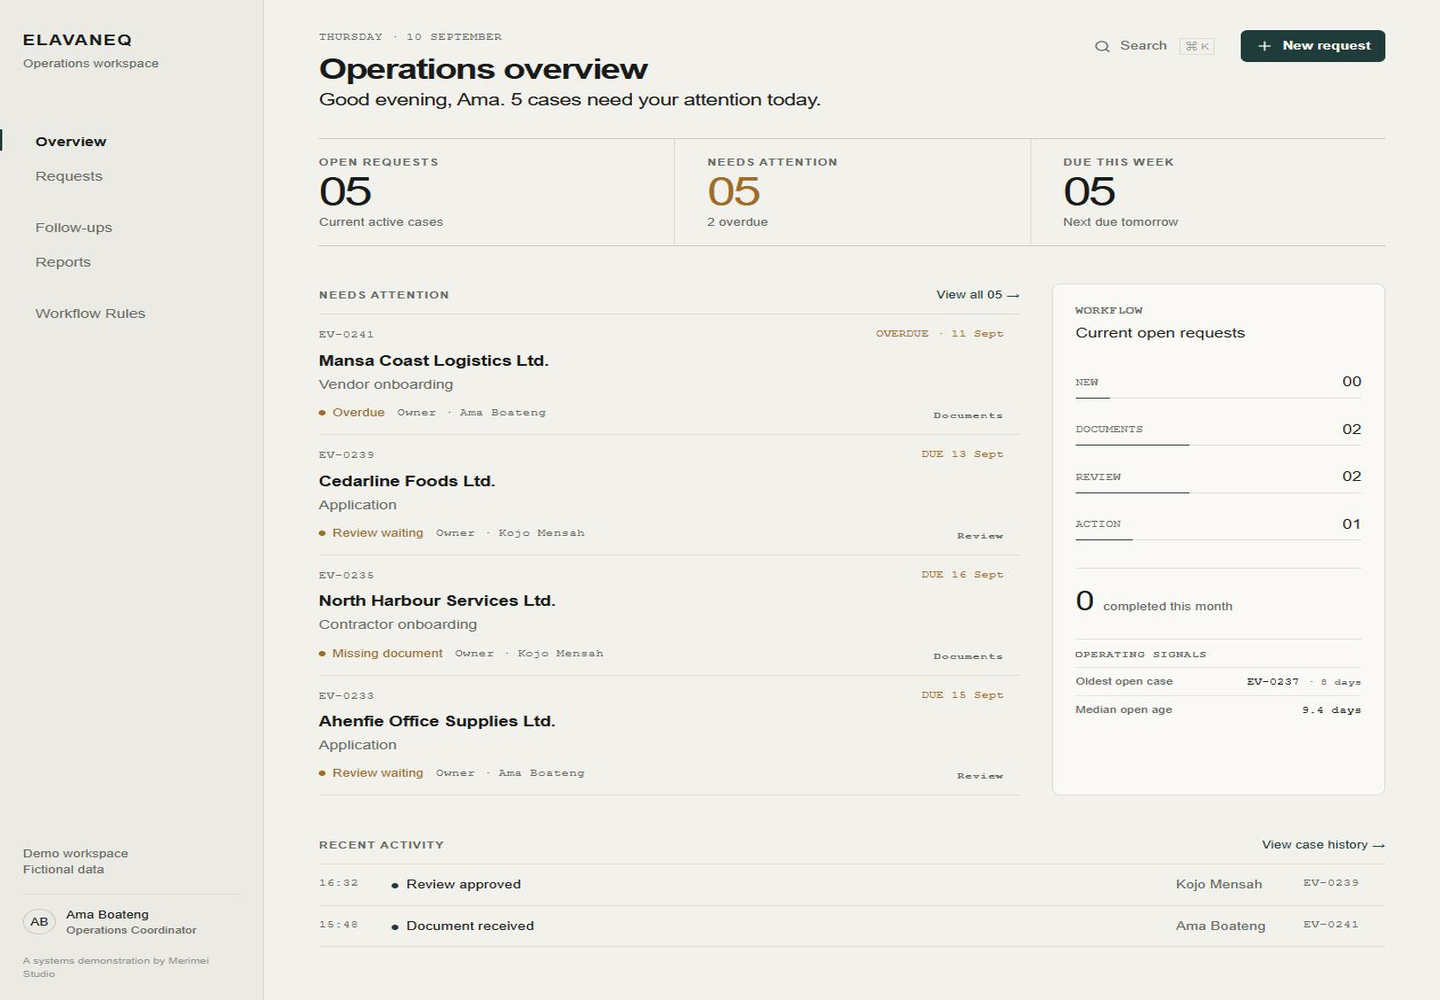
Task: Click EV-0239 in recent activity
Action: coord(1331,883)
